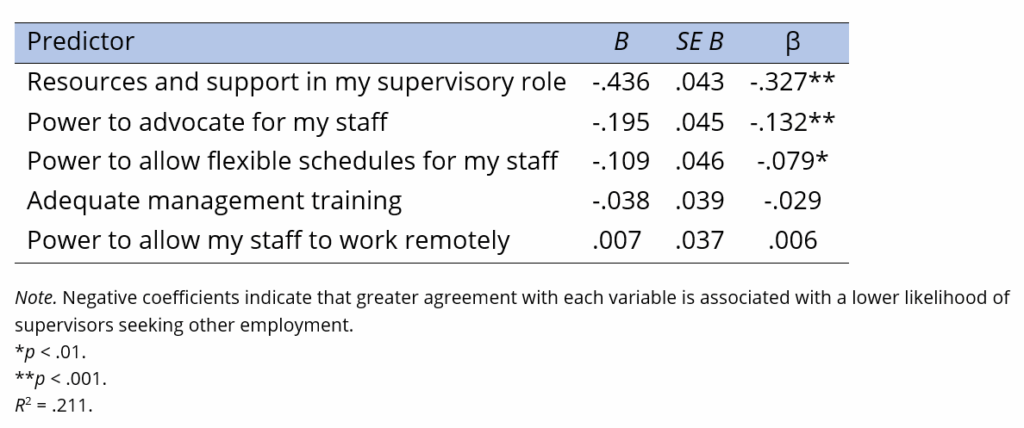The height and width of the screenshot is (428, 1024).
Task: Click the Predictor column header
Action: (x=80, y=42)
